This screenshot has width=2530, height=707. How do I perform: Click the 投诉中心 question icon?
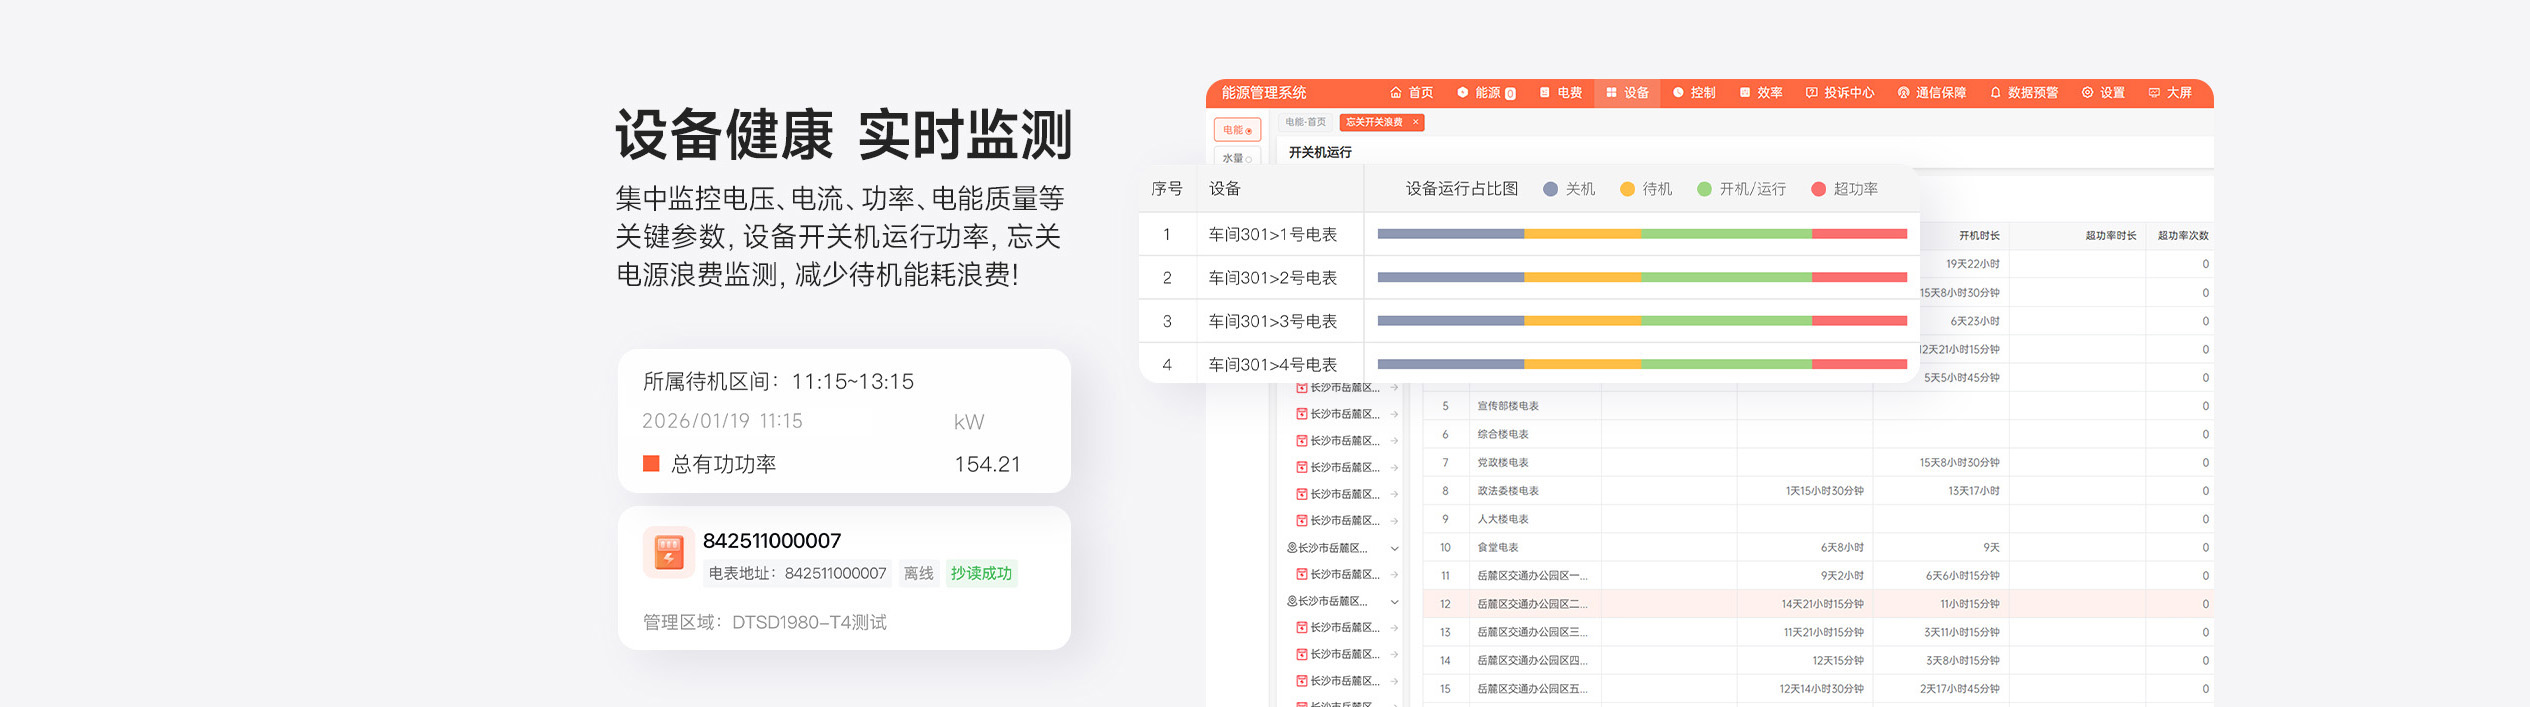point(1811,93)
